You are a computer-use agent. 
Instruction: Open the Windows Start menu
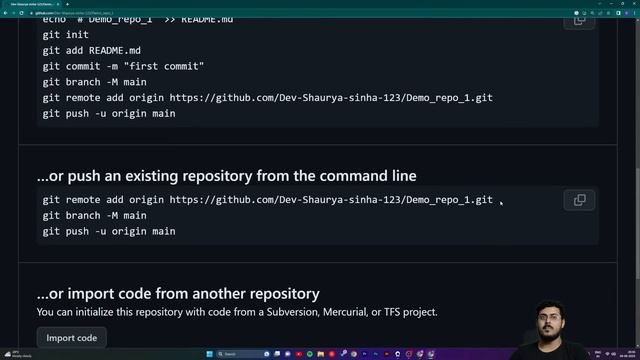[209, 354]
